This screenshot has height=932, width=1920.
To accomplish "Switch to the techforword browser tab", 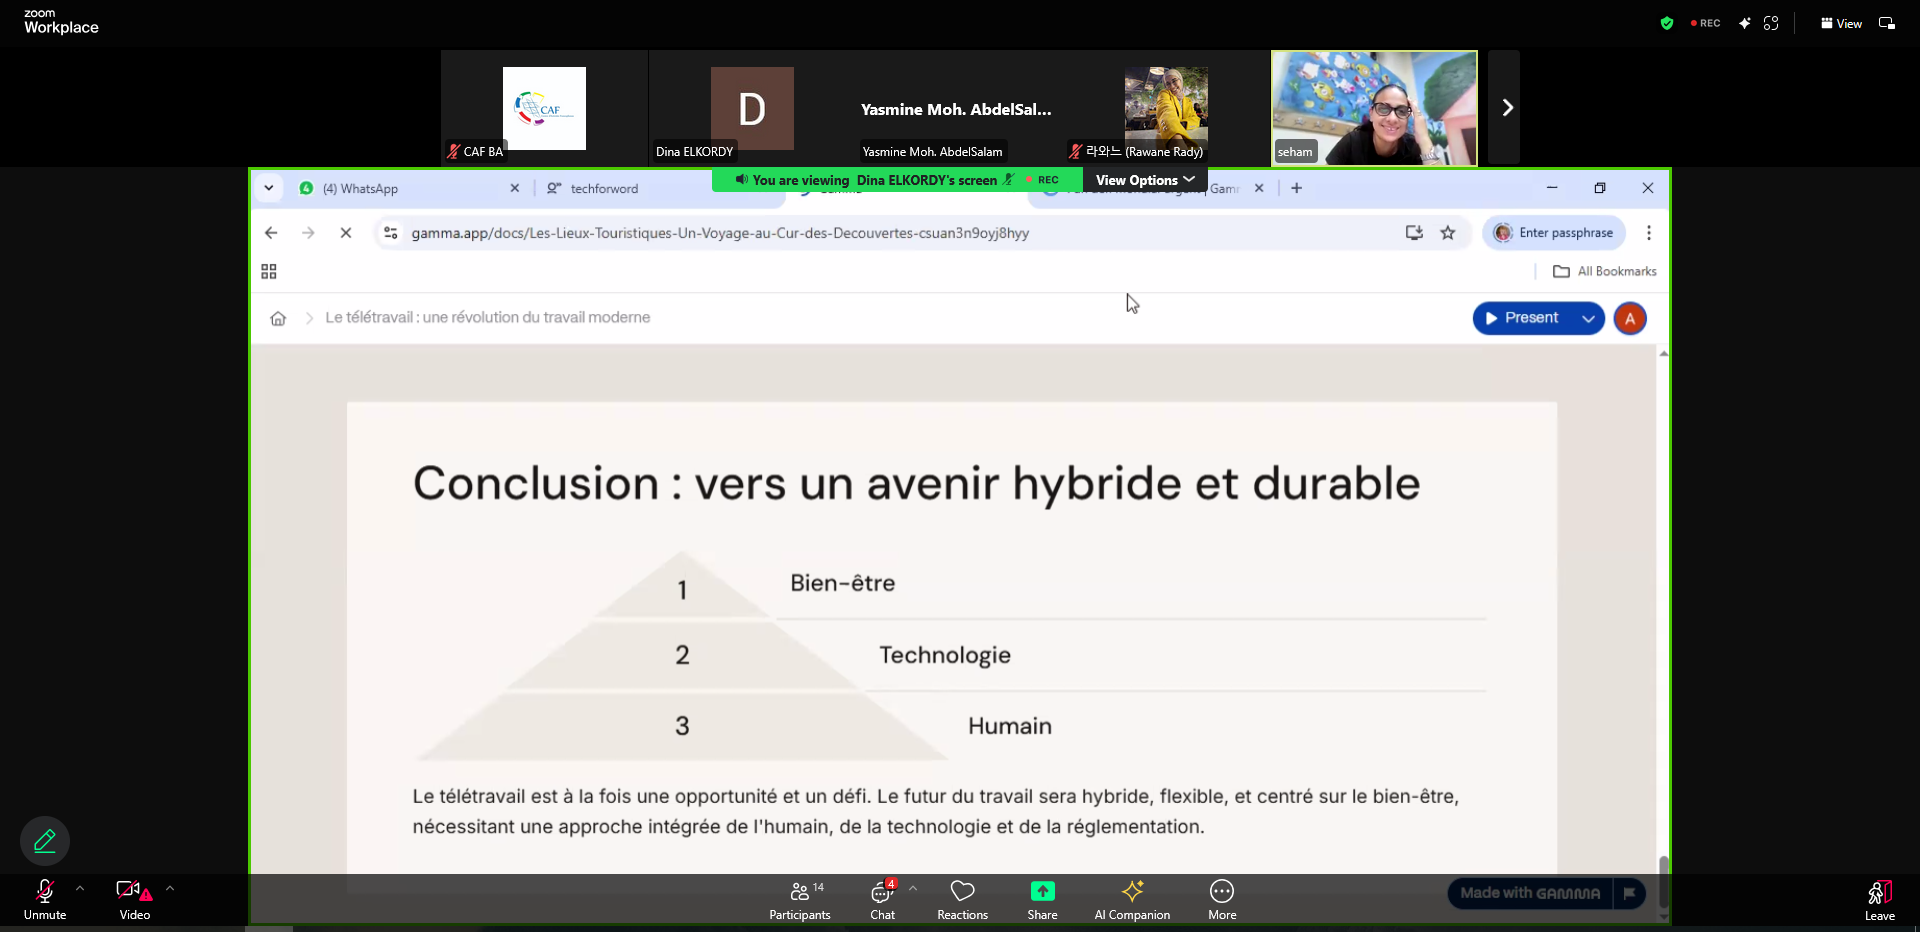I will (604, 188).
